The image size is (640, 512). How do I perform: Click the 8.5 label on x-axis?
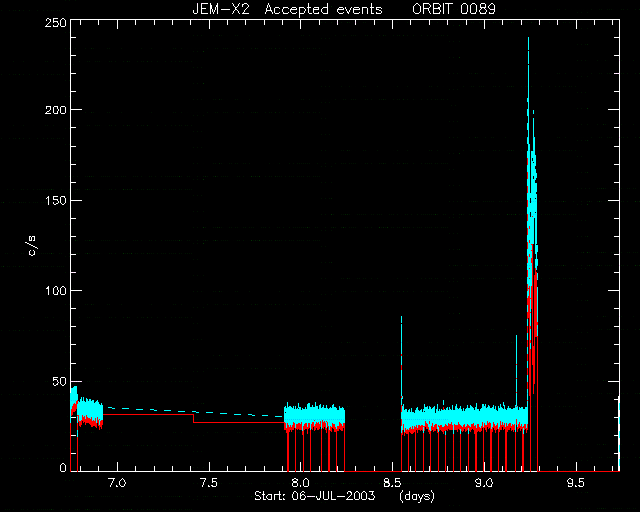click(x=392, y=483)
